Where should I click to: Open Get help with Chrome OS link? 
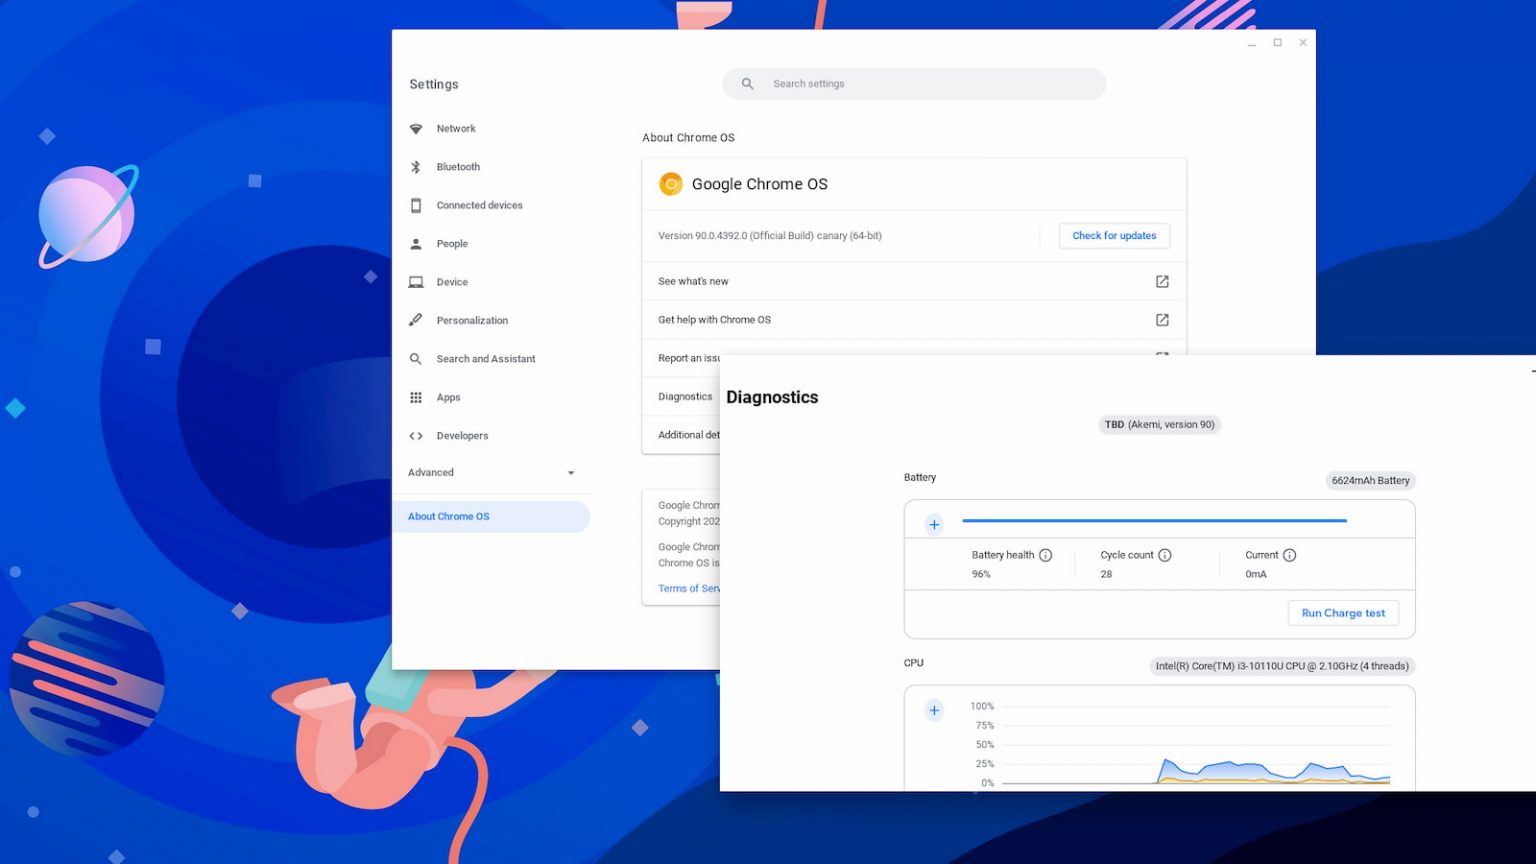click(x=714, y=320)
